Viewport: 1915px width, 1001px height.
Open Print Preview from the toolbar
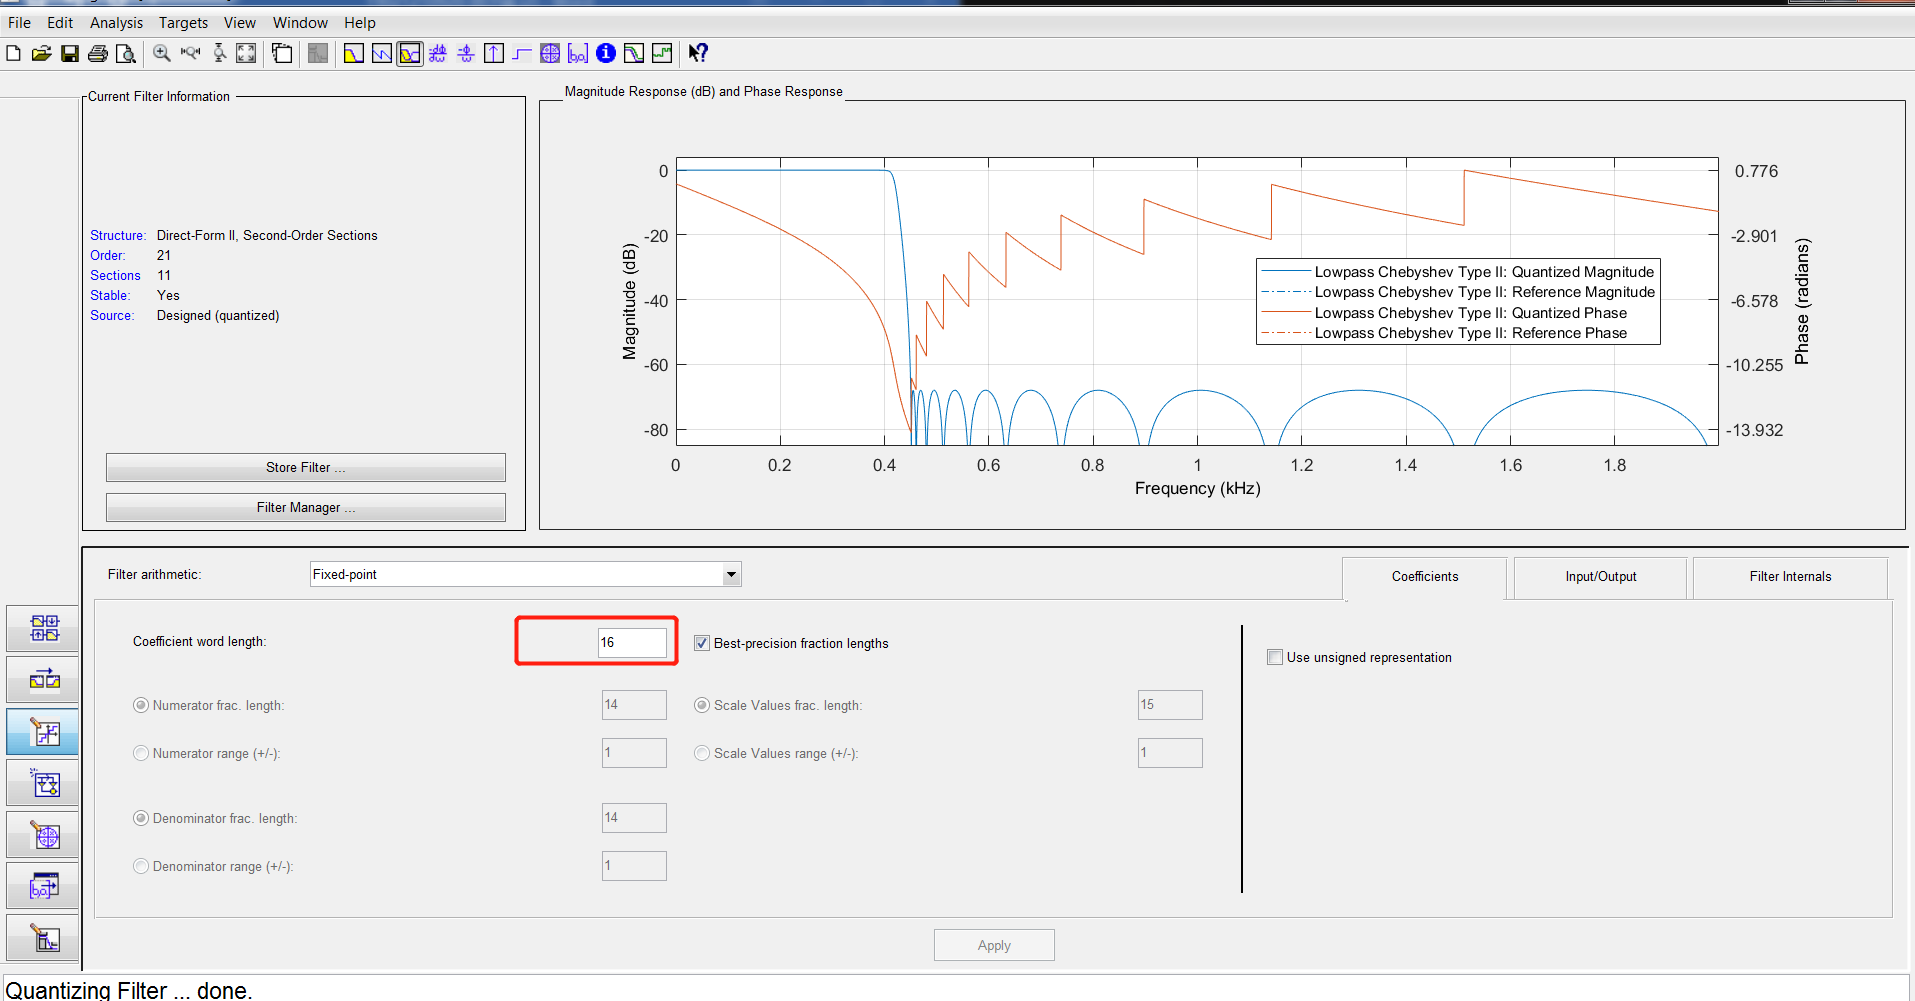126,53
